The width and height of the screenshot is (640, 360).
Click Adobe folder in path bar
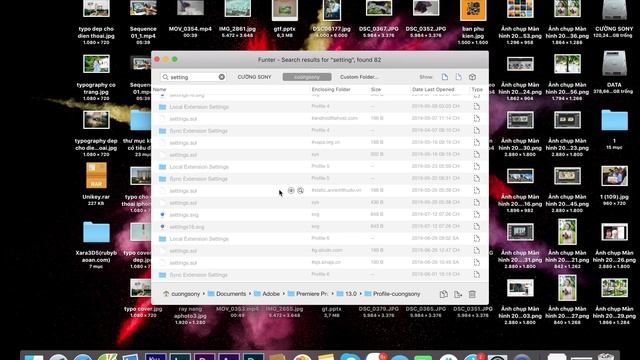[267, 294]
